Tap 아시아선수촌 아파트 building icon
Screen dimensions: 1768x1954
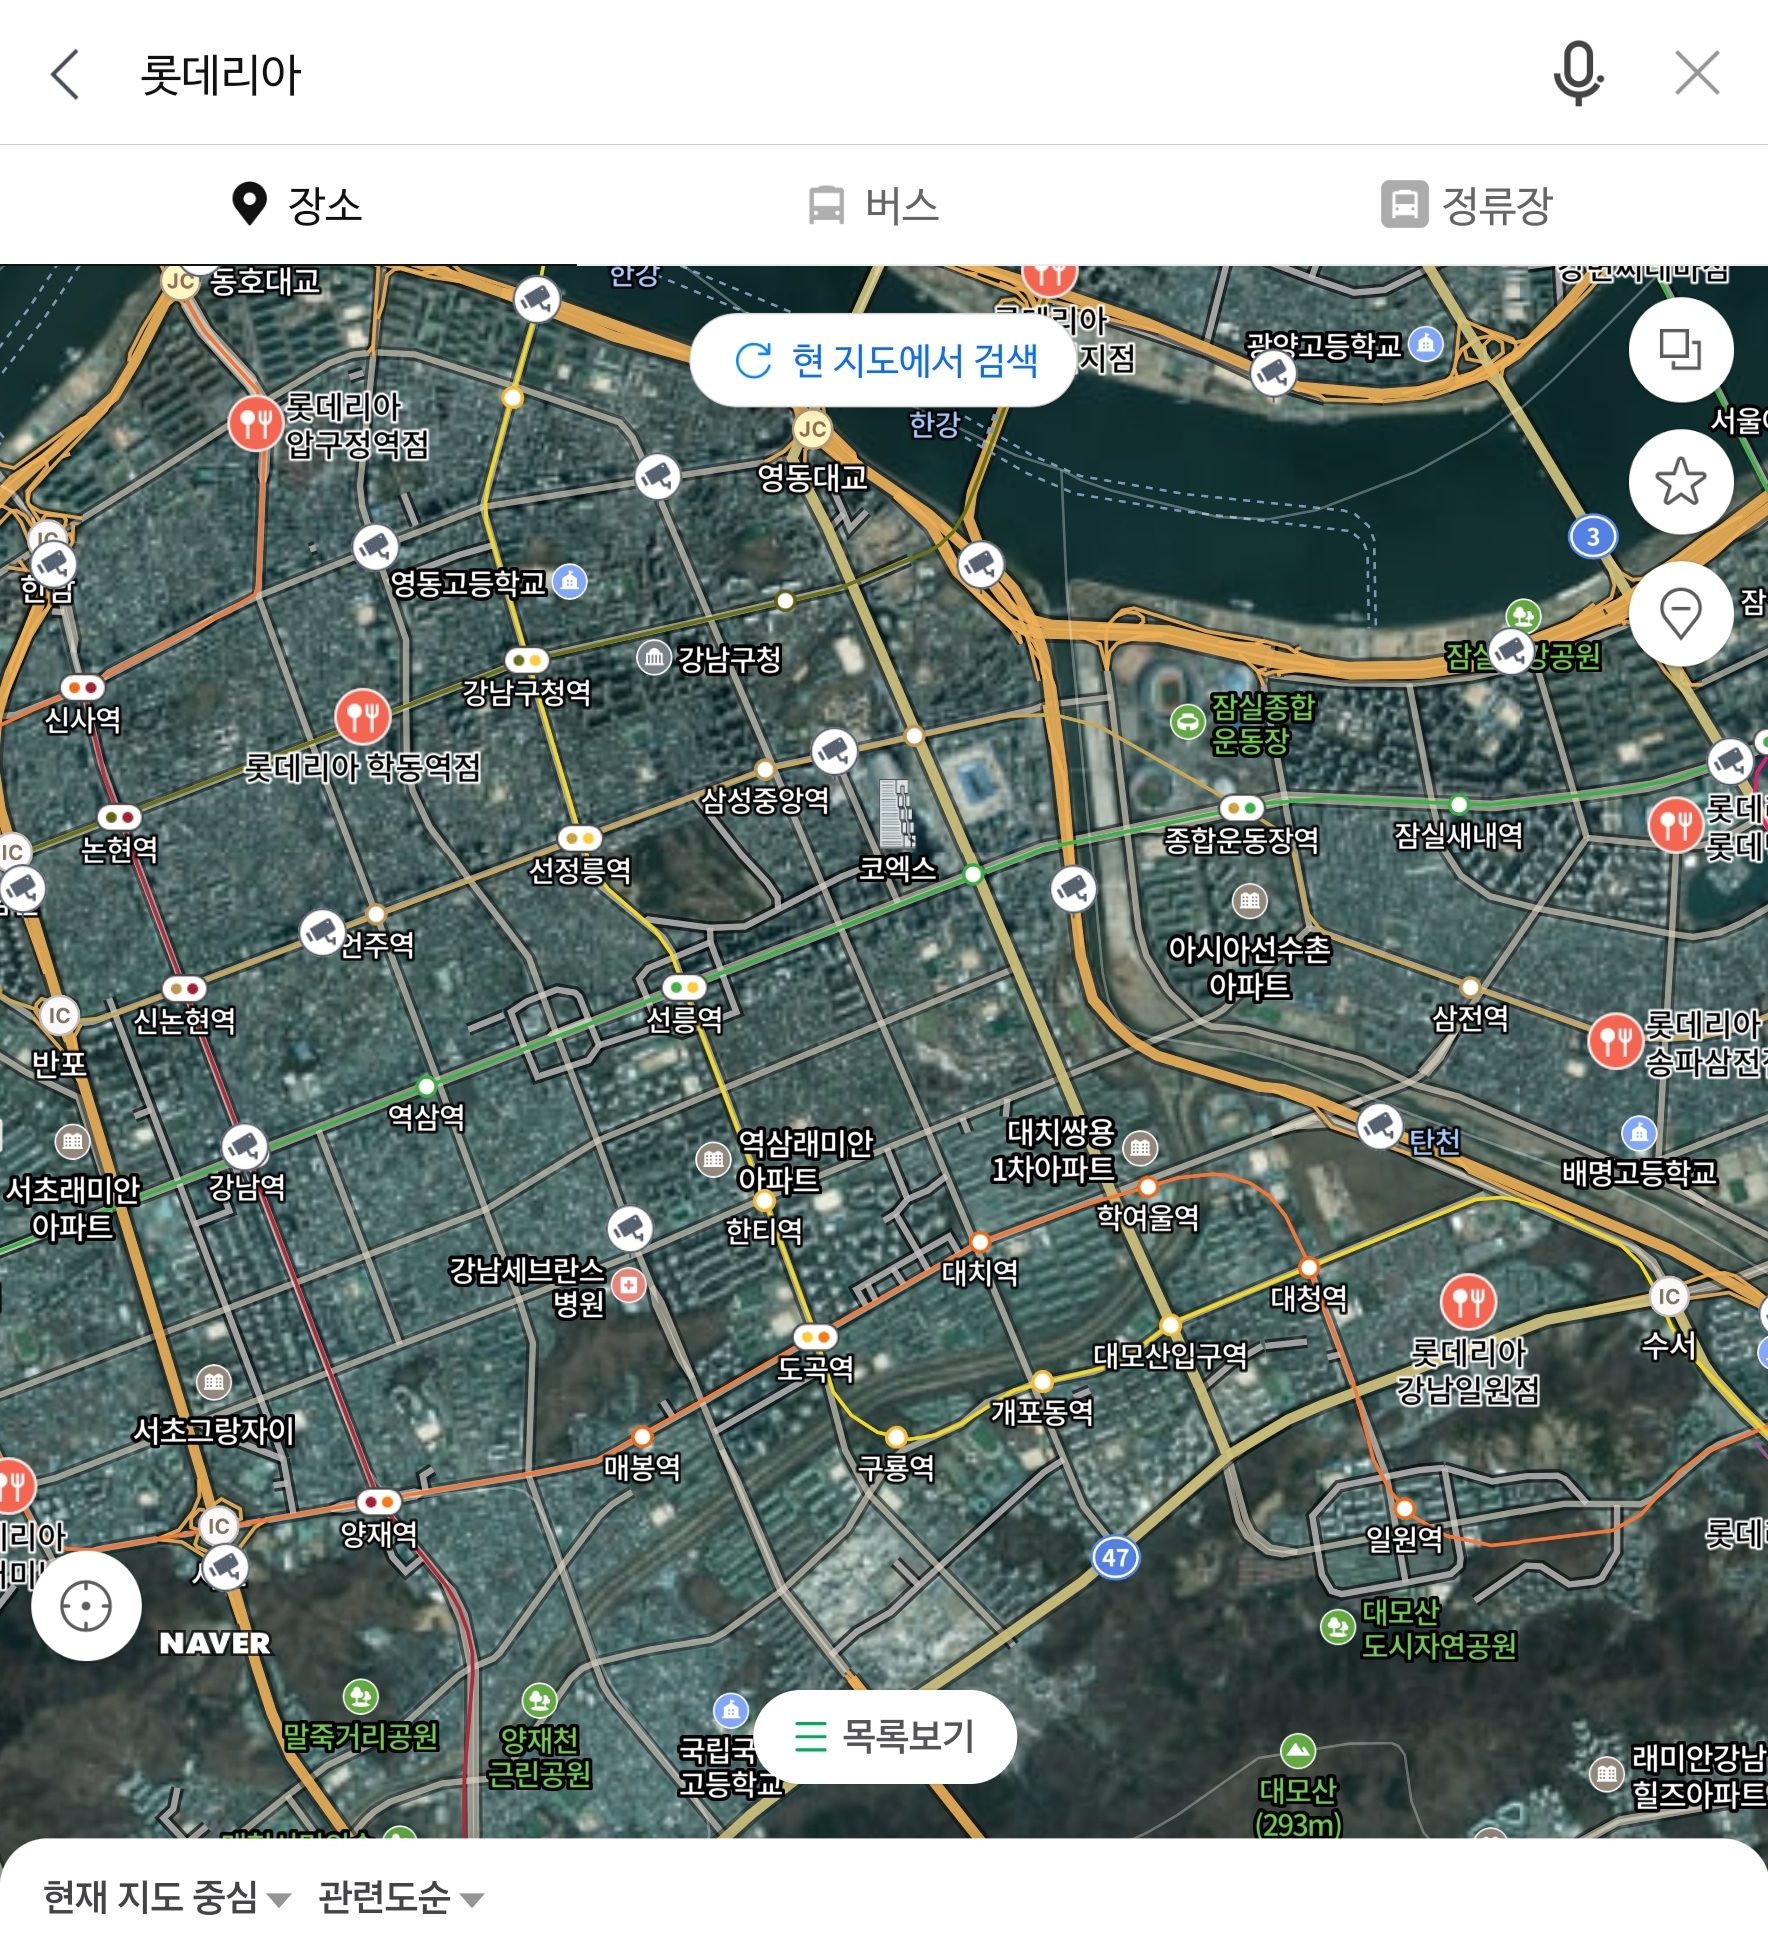[1250, 901]
